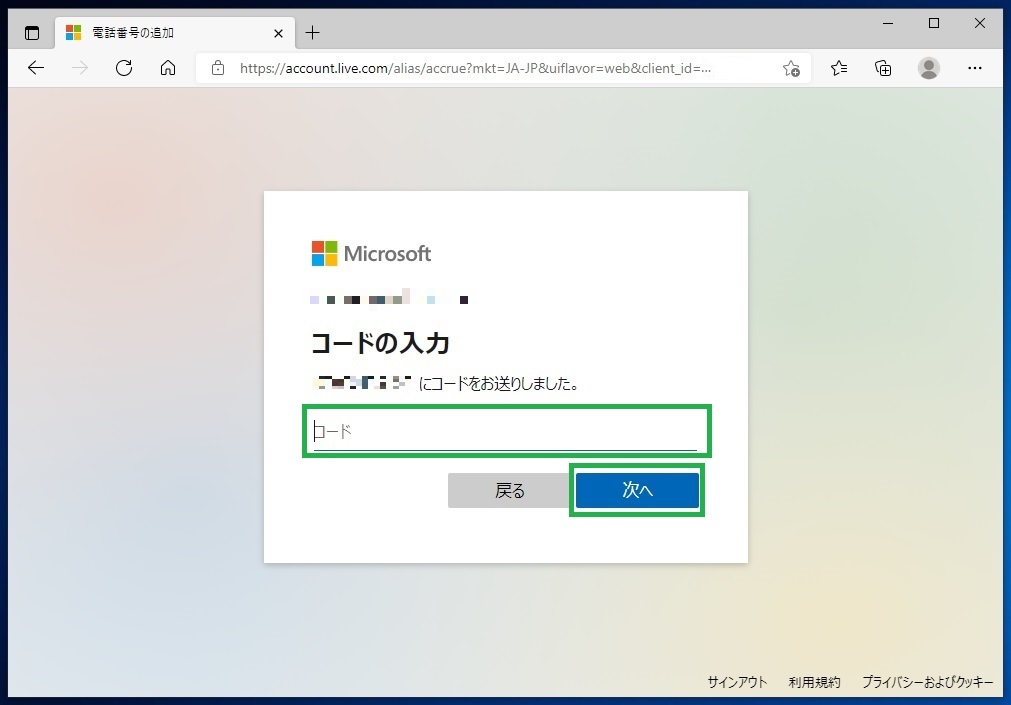Click the にコードをお送りしました text
Image resolution: width=1011 pixels, height=705 pixels.
point(498,384)
